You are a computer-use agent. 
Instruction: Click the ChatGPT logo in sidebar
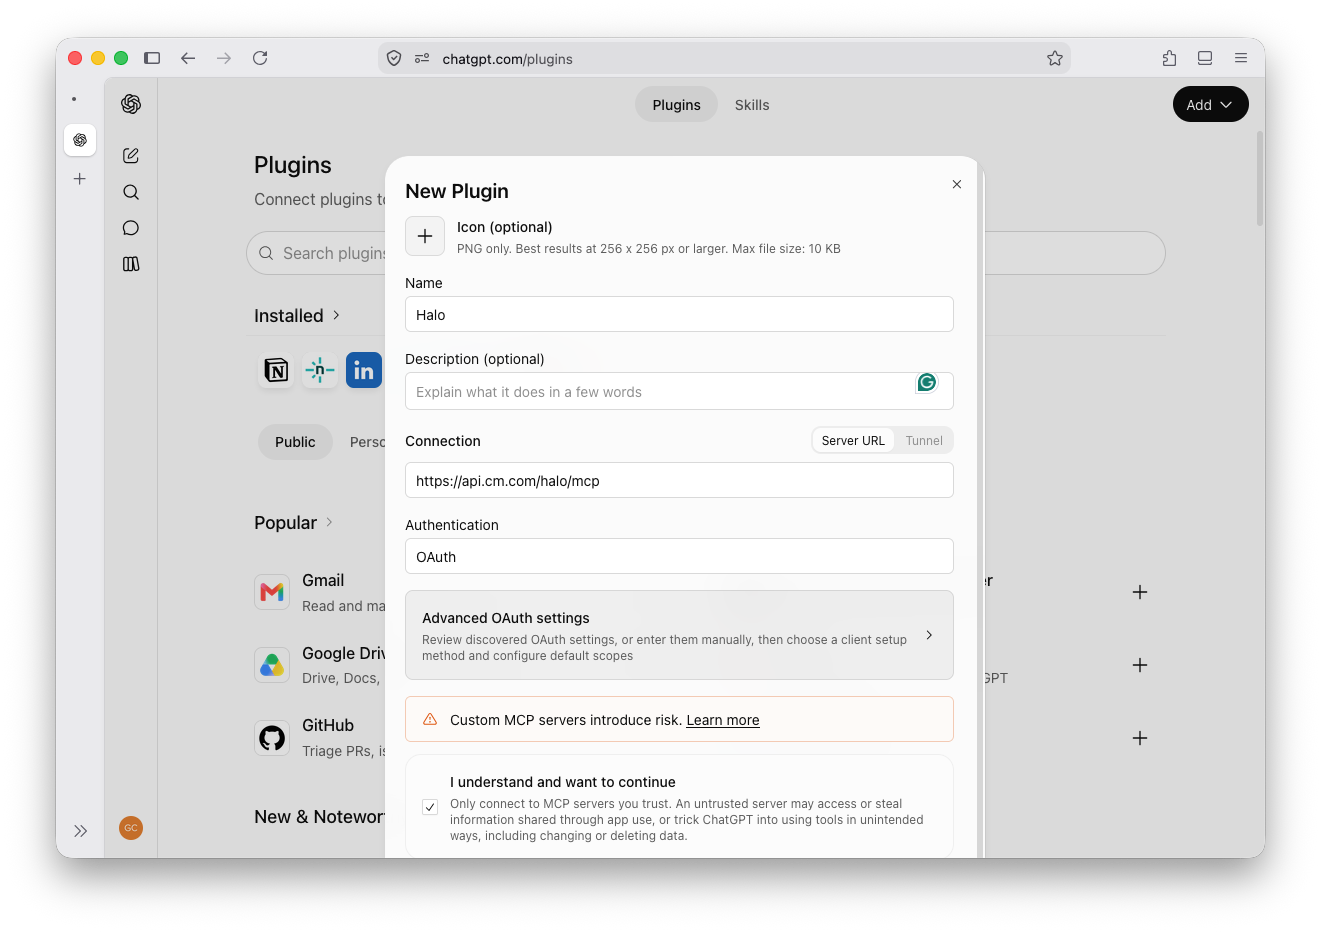(131, 104)
